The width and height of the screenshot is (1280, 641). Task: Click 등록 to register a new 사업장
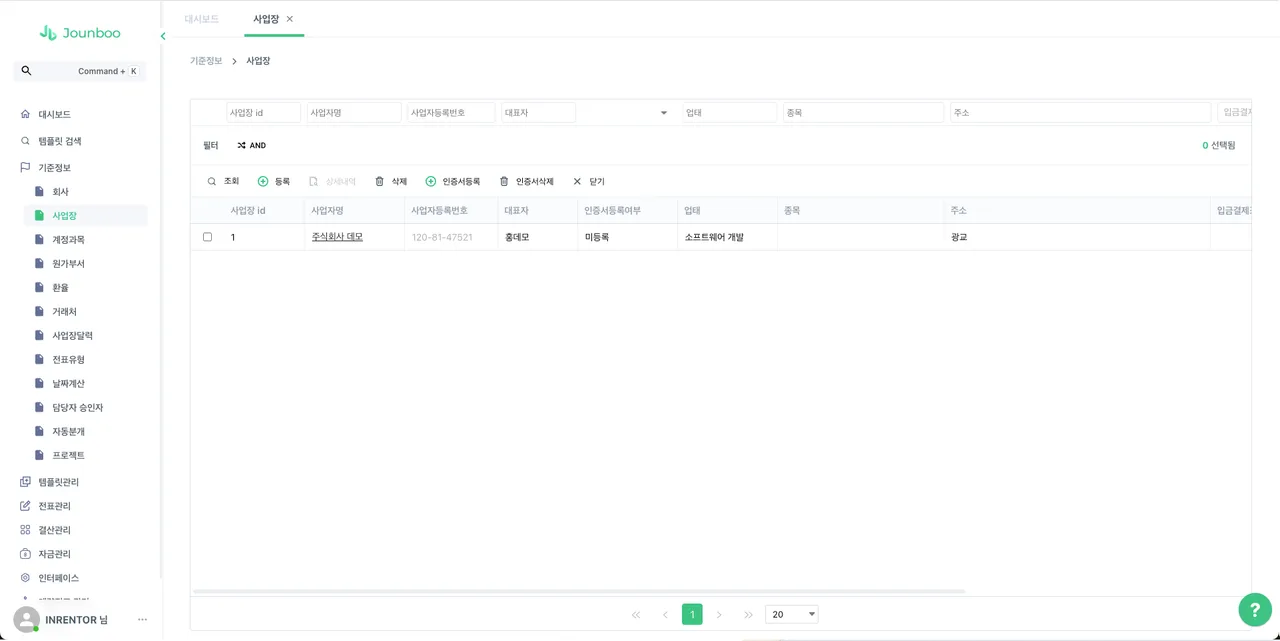pyautogui.click(x=274, y=181)
